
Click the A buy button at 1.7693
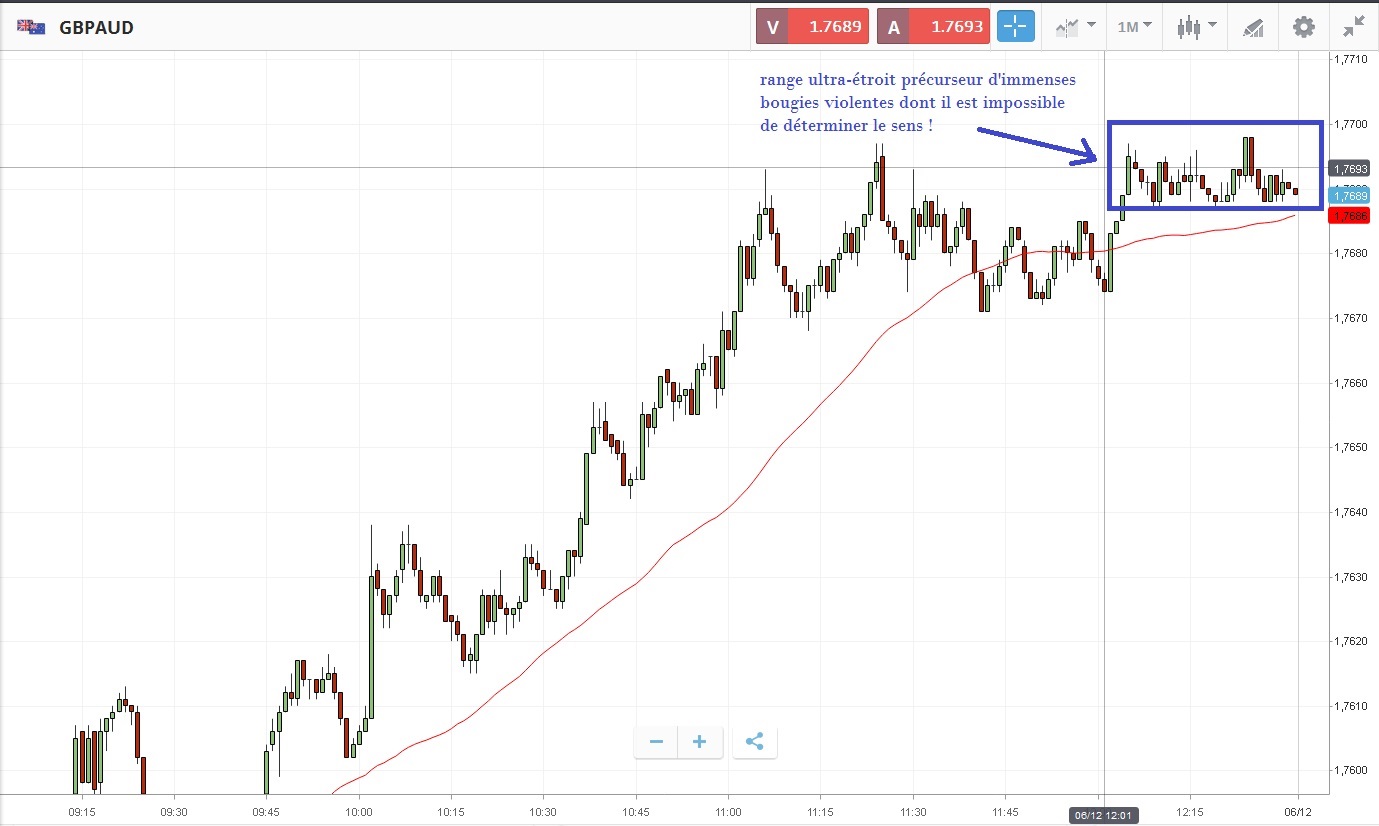(x=932, y=27)
